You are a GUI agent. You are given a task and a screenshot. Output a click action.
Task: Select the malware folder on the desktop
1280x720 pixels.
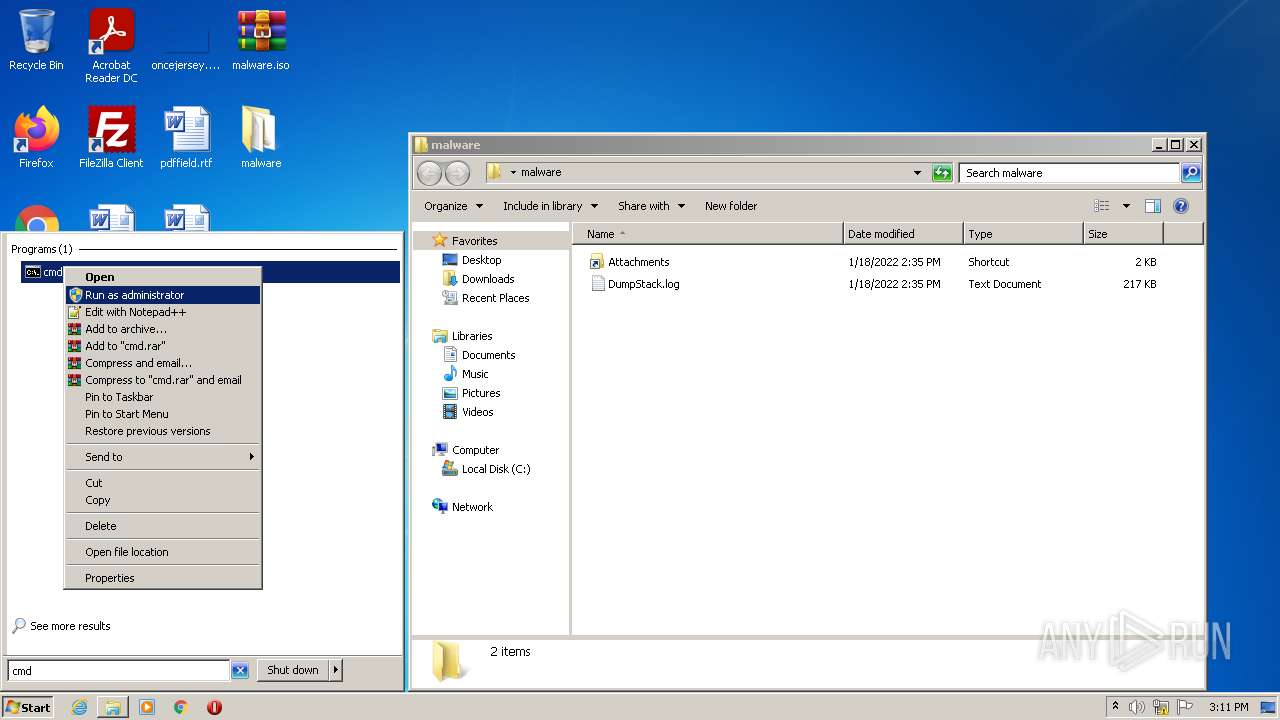pos(261,138)
